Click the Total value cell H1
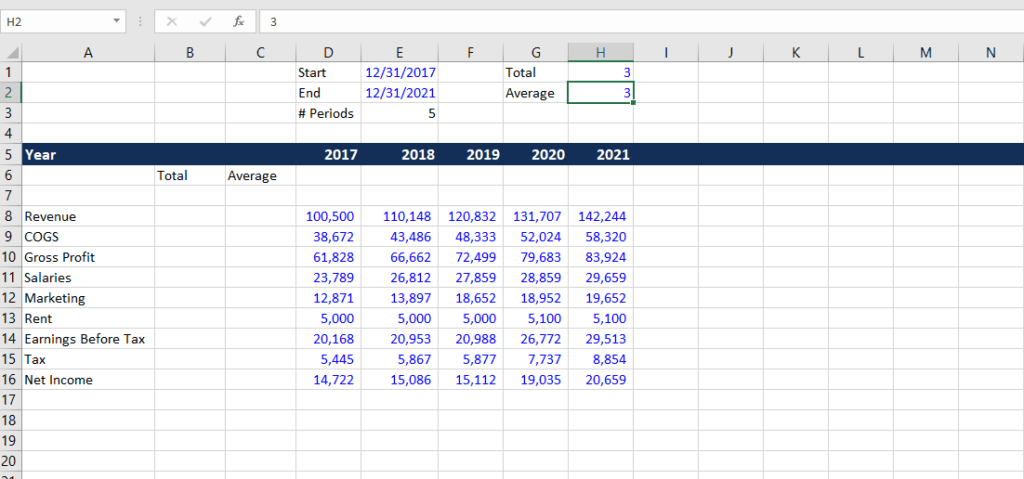Screen dimensions: 1024x479 [x=600, y=73]
